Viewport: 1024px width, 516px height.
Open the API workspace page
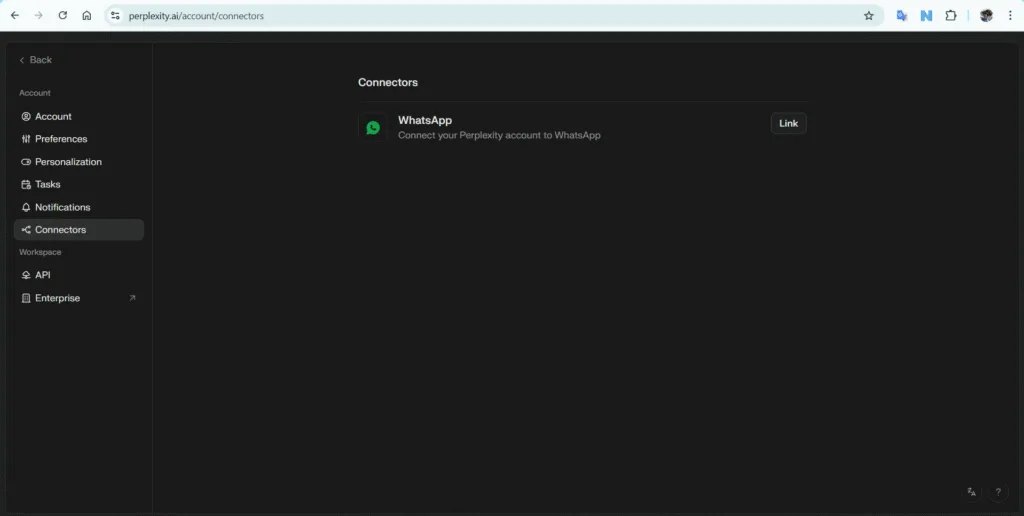coord(78,275)
